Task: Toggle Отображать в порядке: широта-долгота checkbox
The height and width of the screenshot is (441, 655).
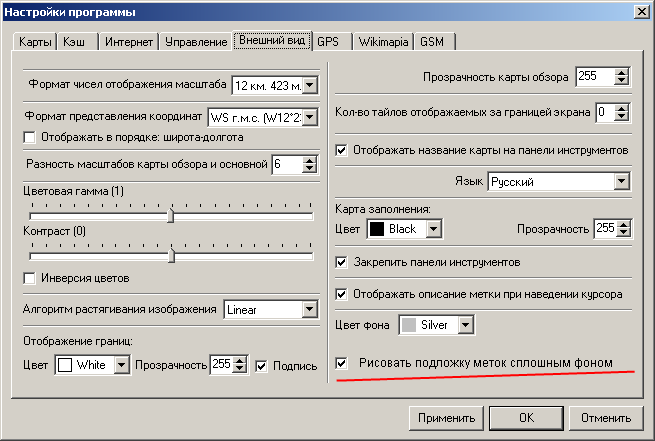Action: point(29,136)
